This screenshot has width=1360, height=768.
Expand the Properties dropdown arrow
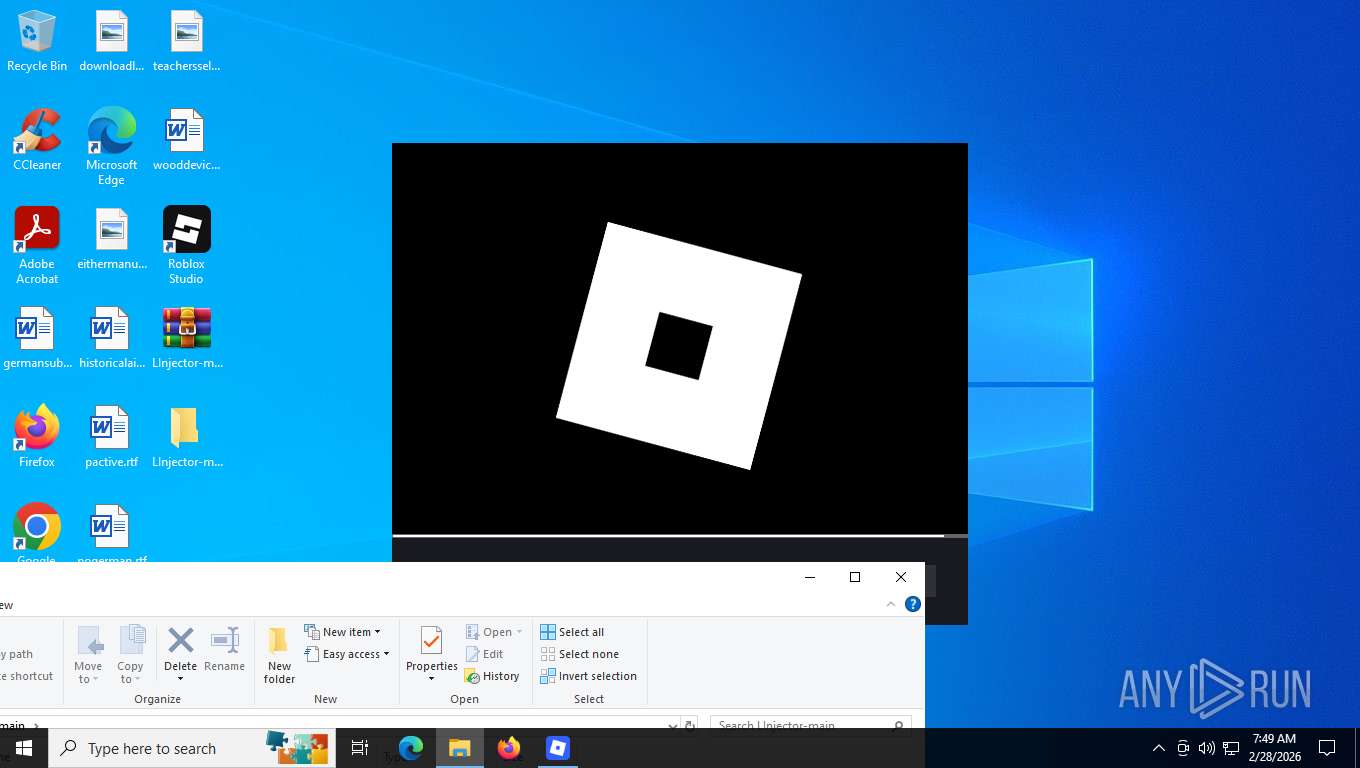pyautogui.click(x=432, y=679)
